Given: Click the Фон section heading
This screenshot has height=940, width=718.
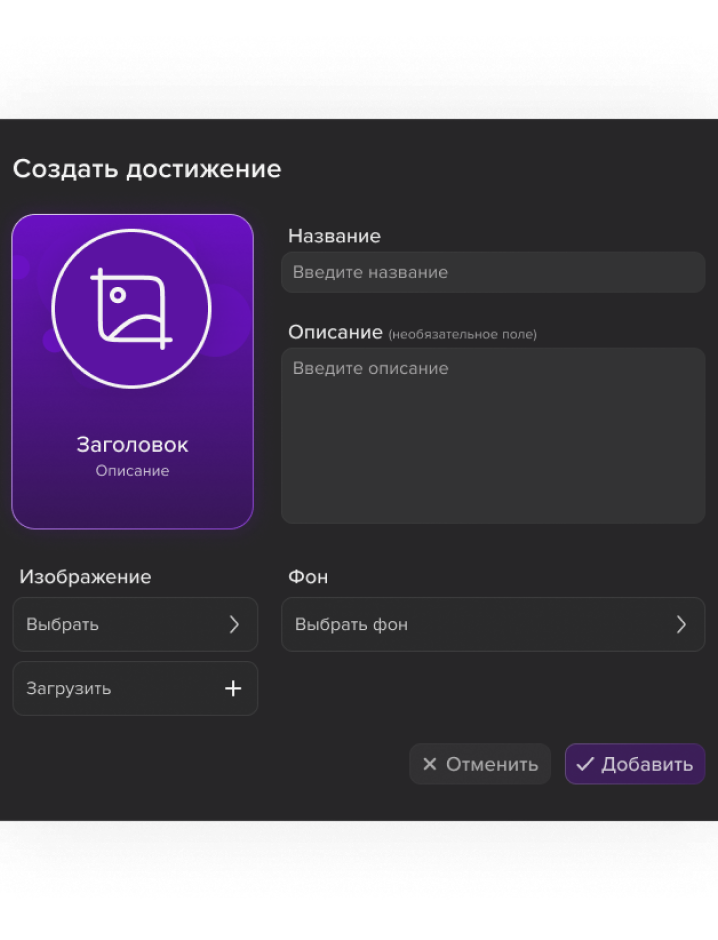Looking at the screenshot, I should coord(308,577).
